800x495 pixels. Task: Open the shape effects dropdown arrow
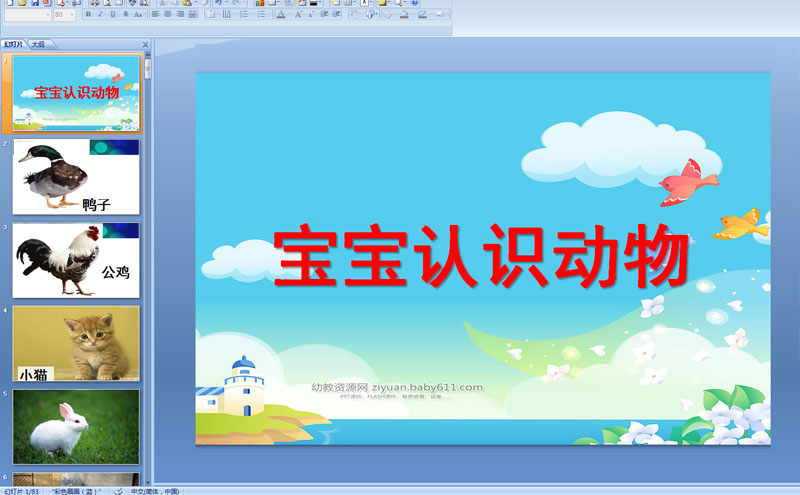pyautogui.click(x=447, y=14)
